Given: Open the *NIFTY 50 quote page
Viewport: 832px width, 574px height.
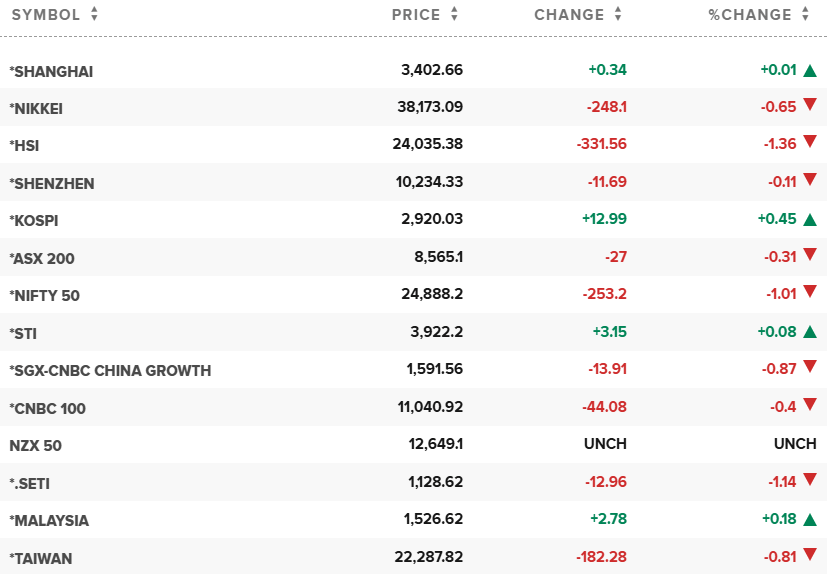Looking at the screenshot, I should 44,296.
